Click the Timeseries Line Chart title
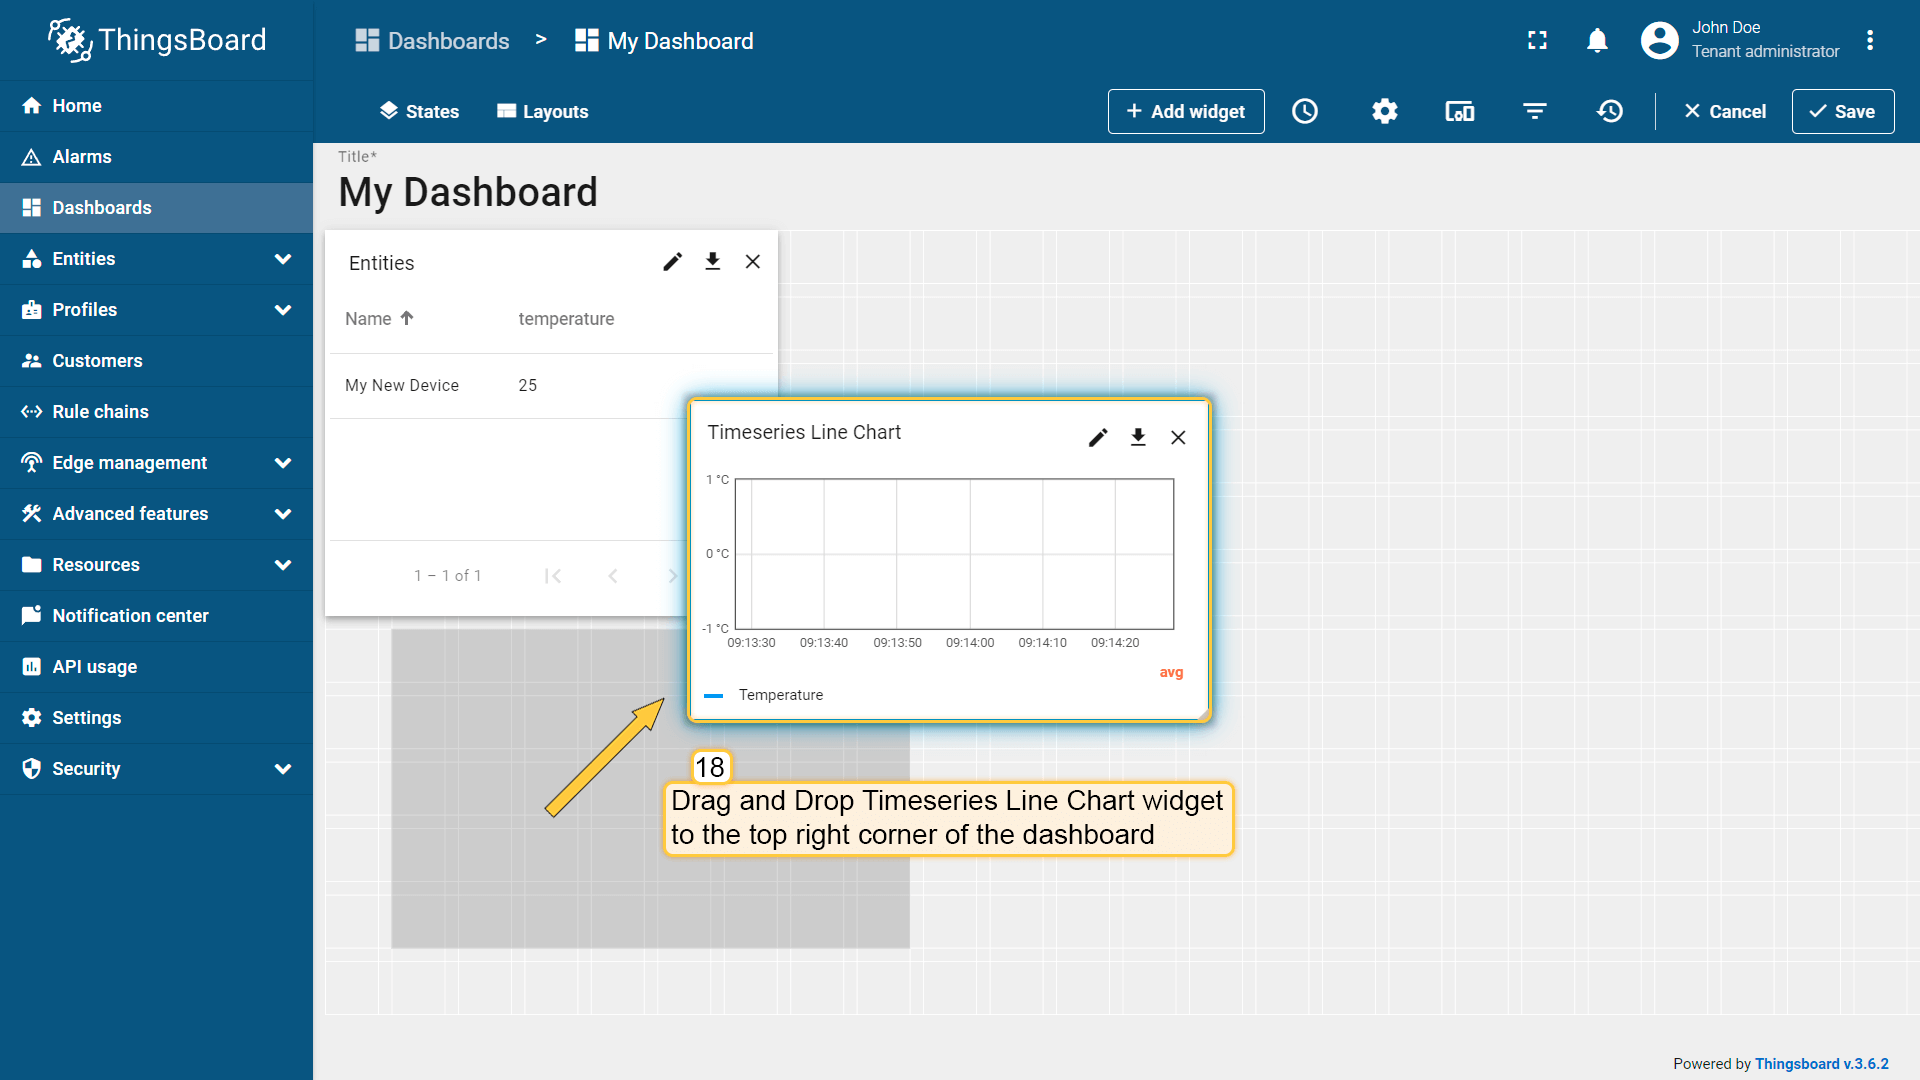 point(804,432)
